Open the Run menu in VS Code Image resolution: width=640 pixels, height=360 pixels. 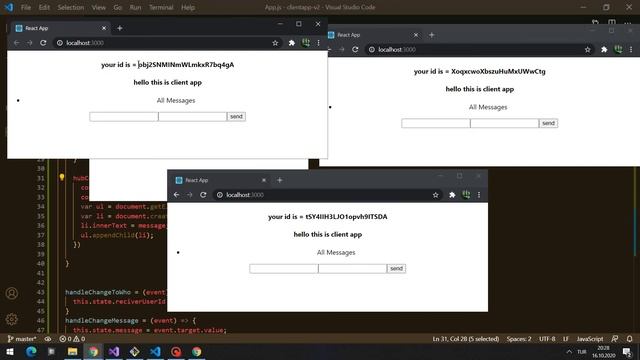tap(135, 7)
